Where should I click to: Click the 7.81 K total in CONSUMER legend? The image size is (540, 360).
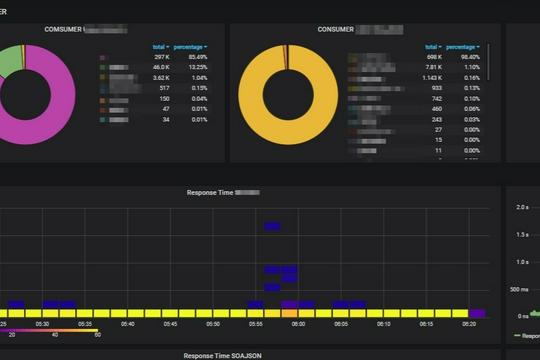point(434,67)
